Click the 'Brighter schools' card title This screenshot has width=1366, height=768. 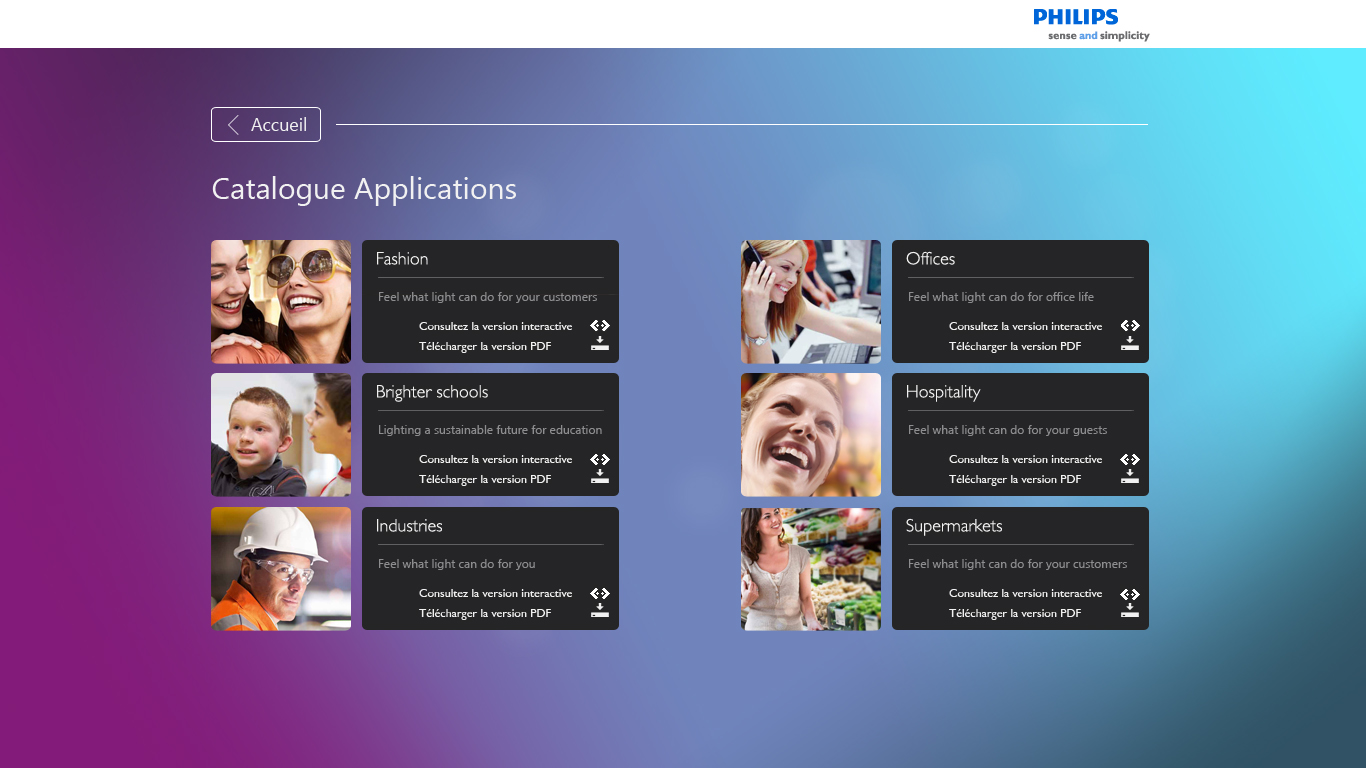(x=432, y=392)
